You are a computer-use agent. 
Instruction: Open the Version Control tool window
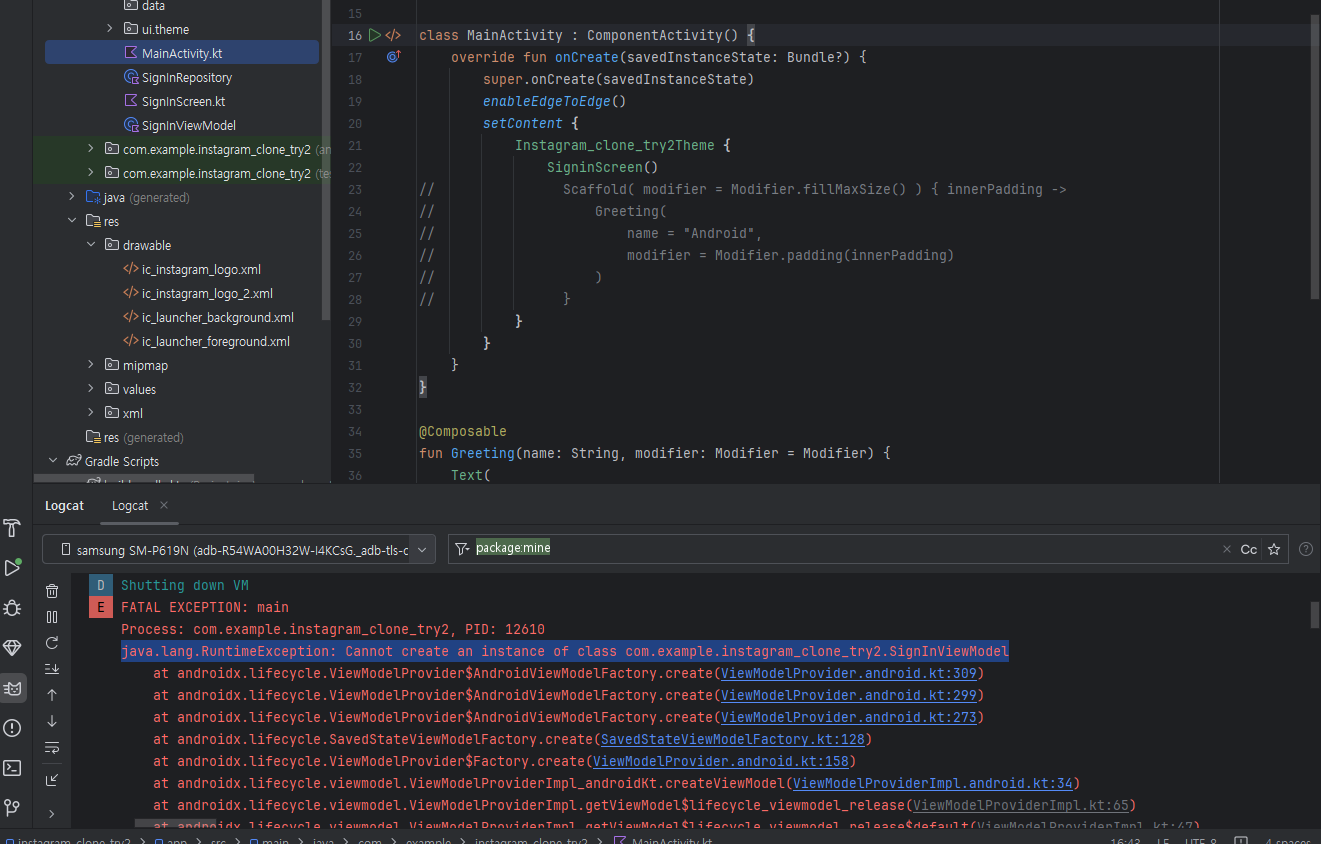click(12, 807)
